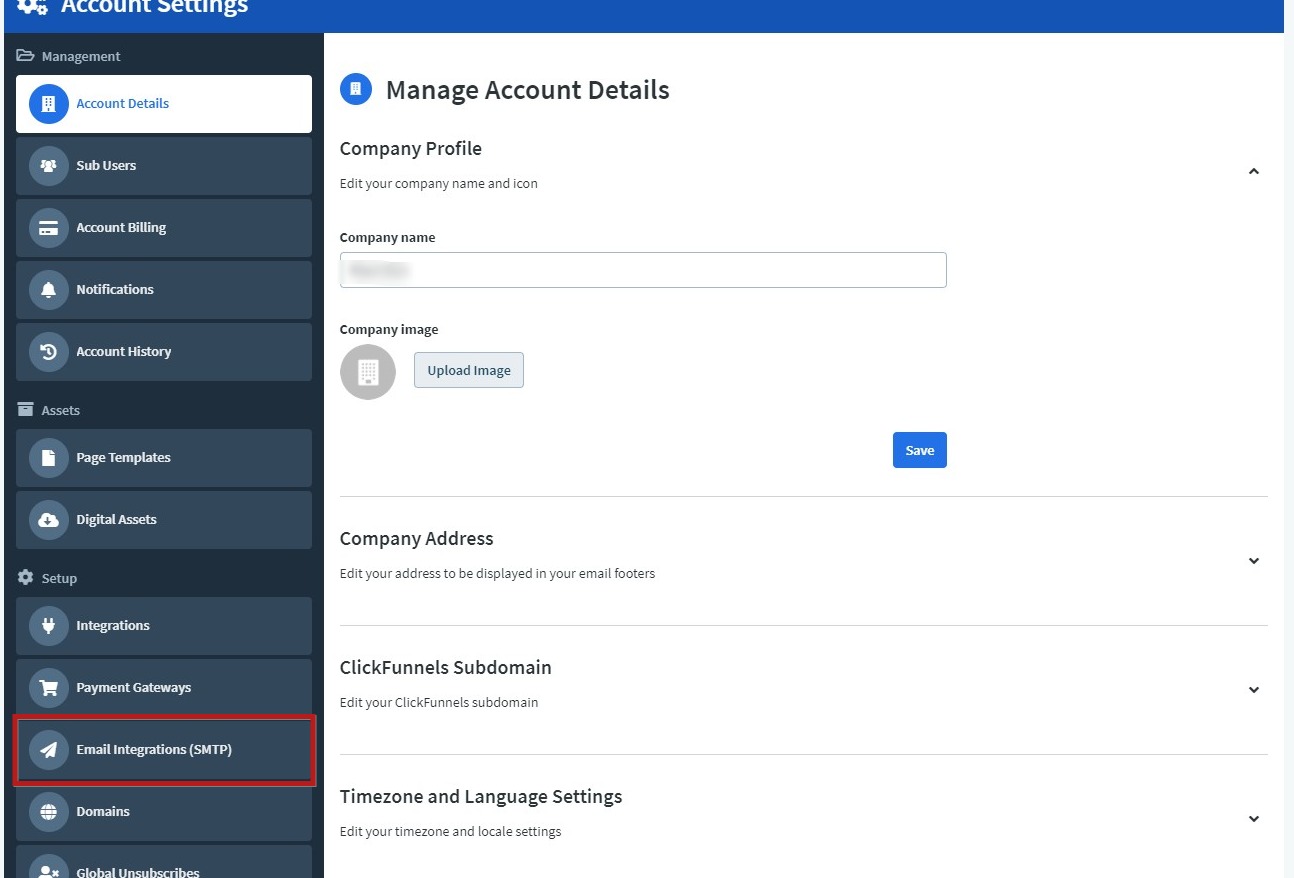Open Sub Users menu item
Image resolution: width=1294 pixels, height=878 pixels.
(x=164, y=166)
